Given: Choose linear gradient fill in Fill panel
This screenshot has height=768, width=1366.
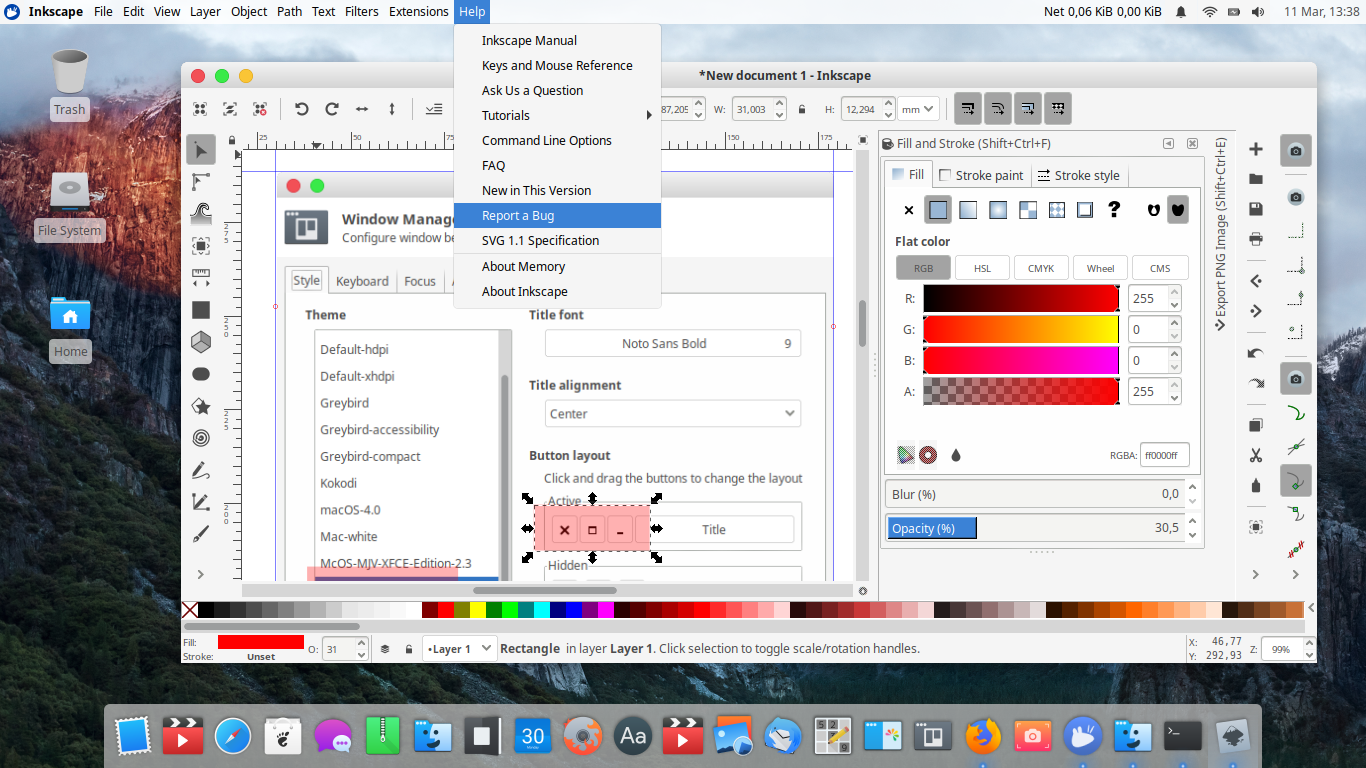Looking at the screenshot, I should pyautogui.click(x=966, y=210).
